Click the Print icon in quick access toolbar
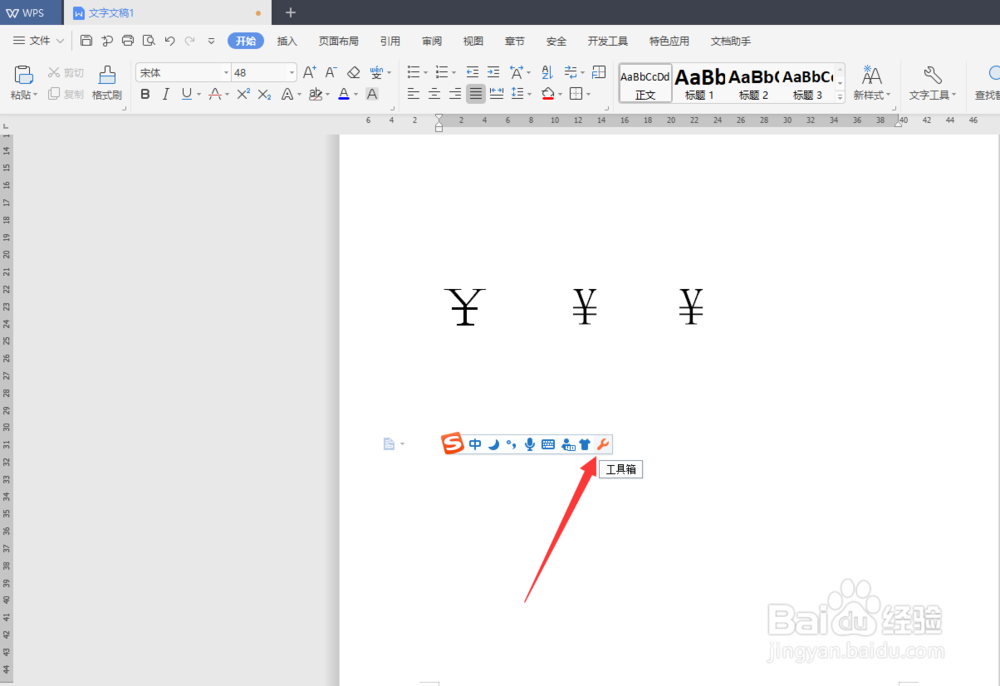Screen dimensions: 1000x686 [x=128, y=41]
